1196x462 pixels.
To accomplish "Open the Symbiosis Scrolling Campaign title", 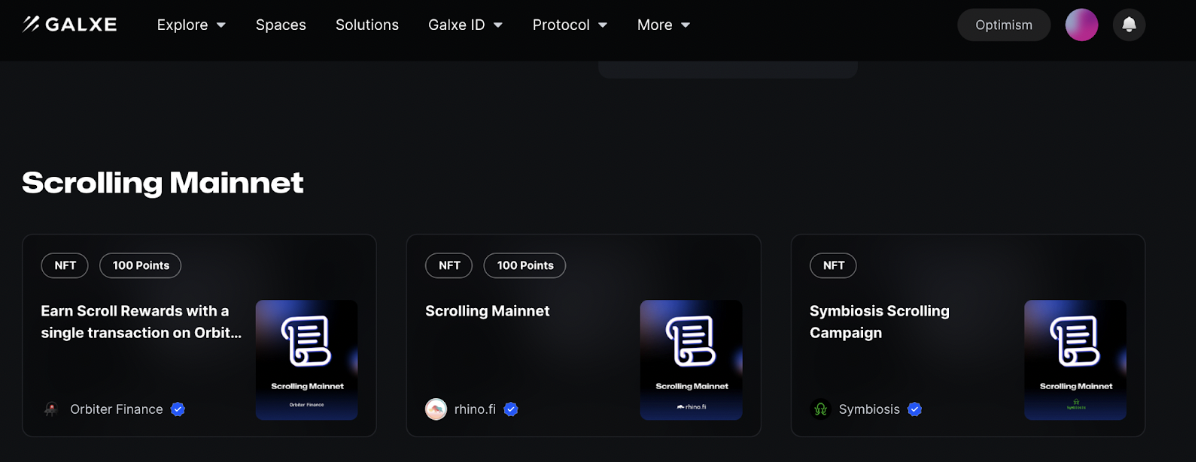I will [879, 322].
